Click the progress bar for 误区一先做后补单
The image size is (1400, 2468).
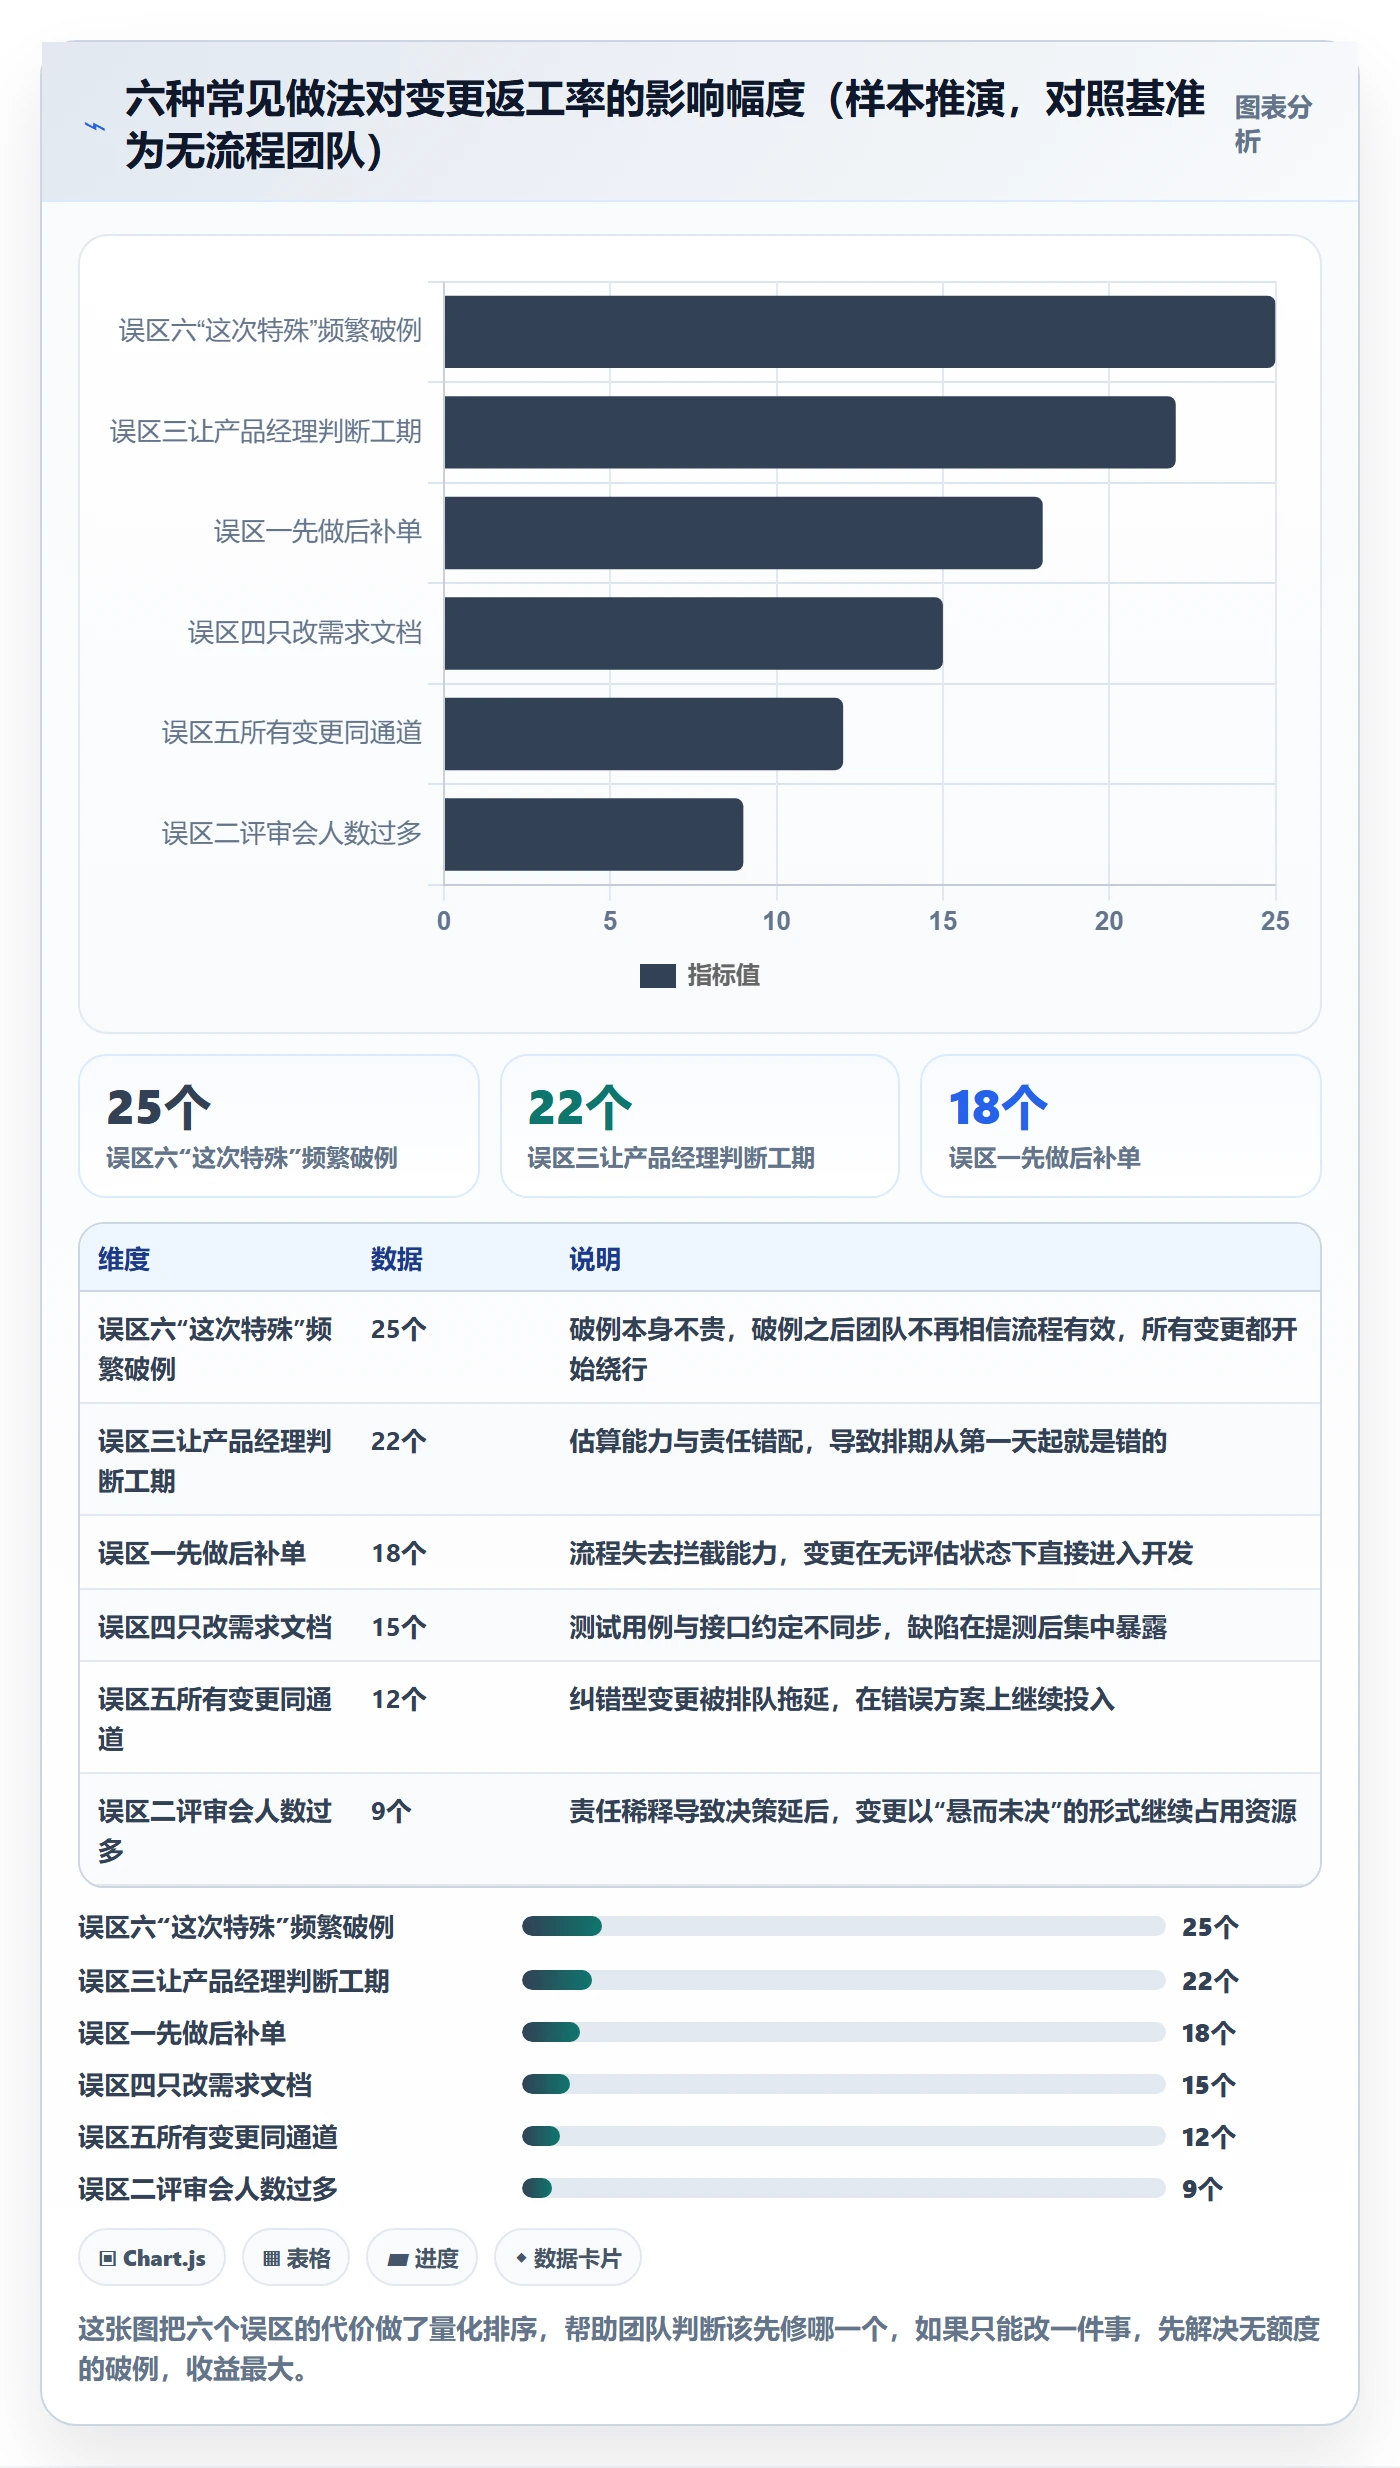(843, 2032)
